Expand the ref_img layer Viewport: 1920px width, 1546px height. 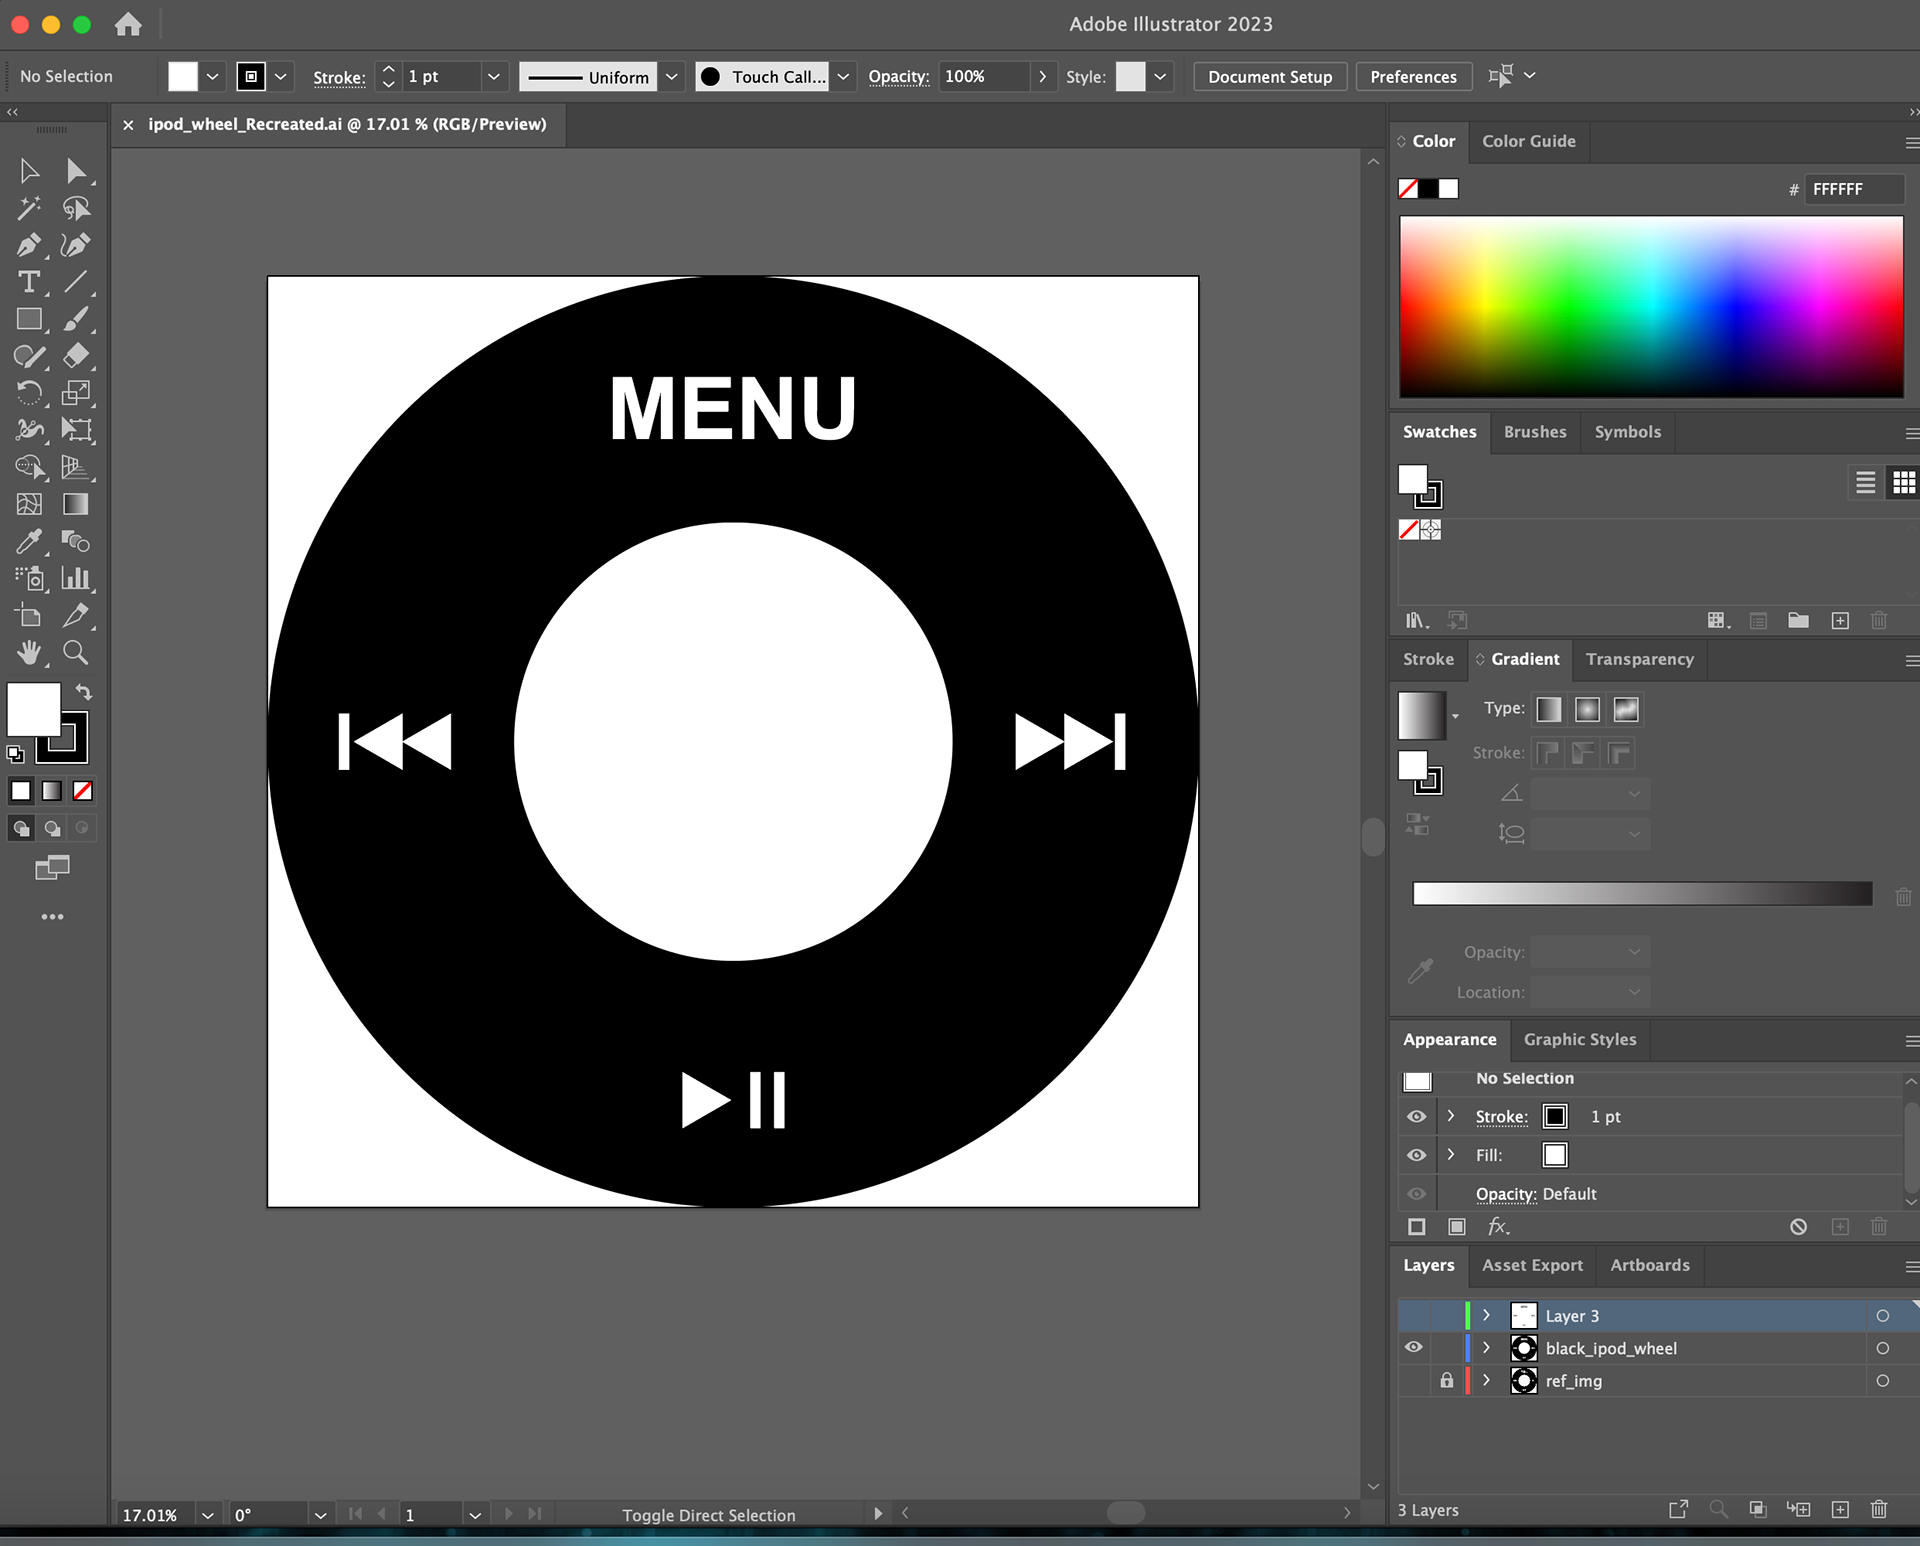click(1487, 1380)
